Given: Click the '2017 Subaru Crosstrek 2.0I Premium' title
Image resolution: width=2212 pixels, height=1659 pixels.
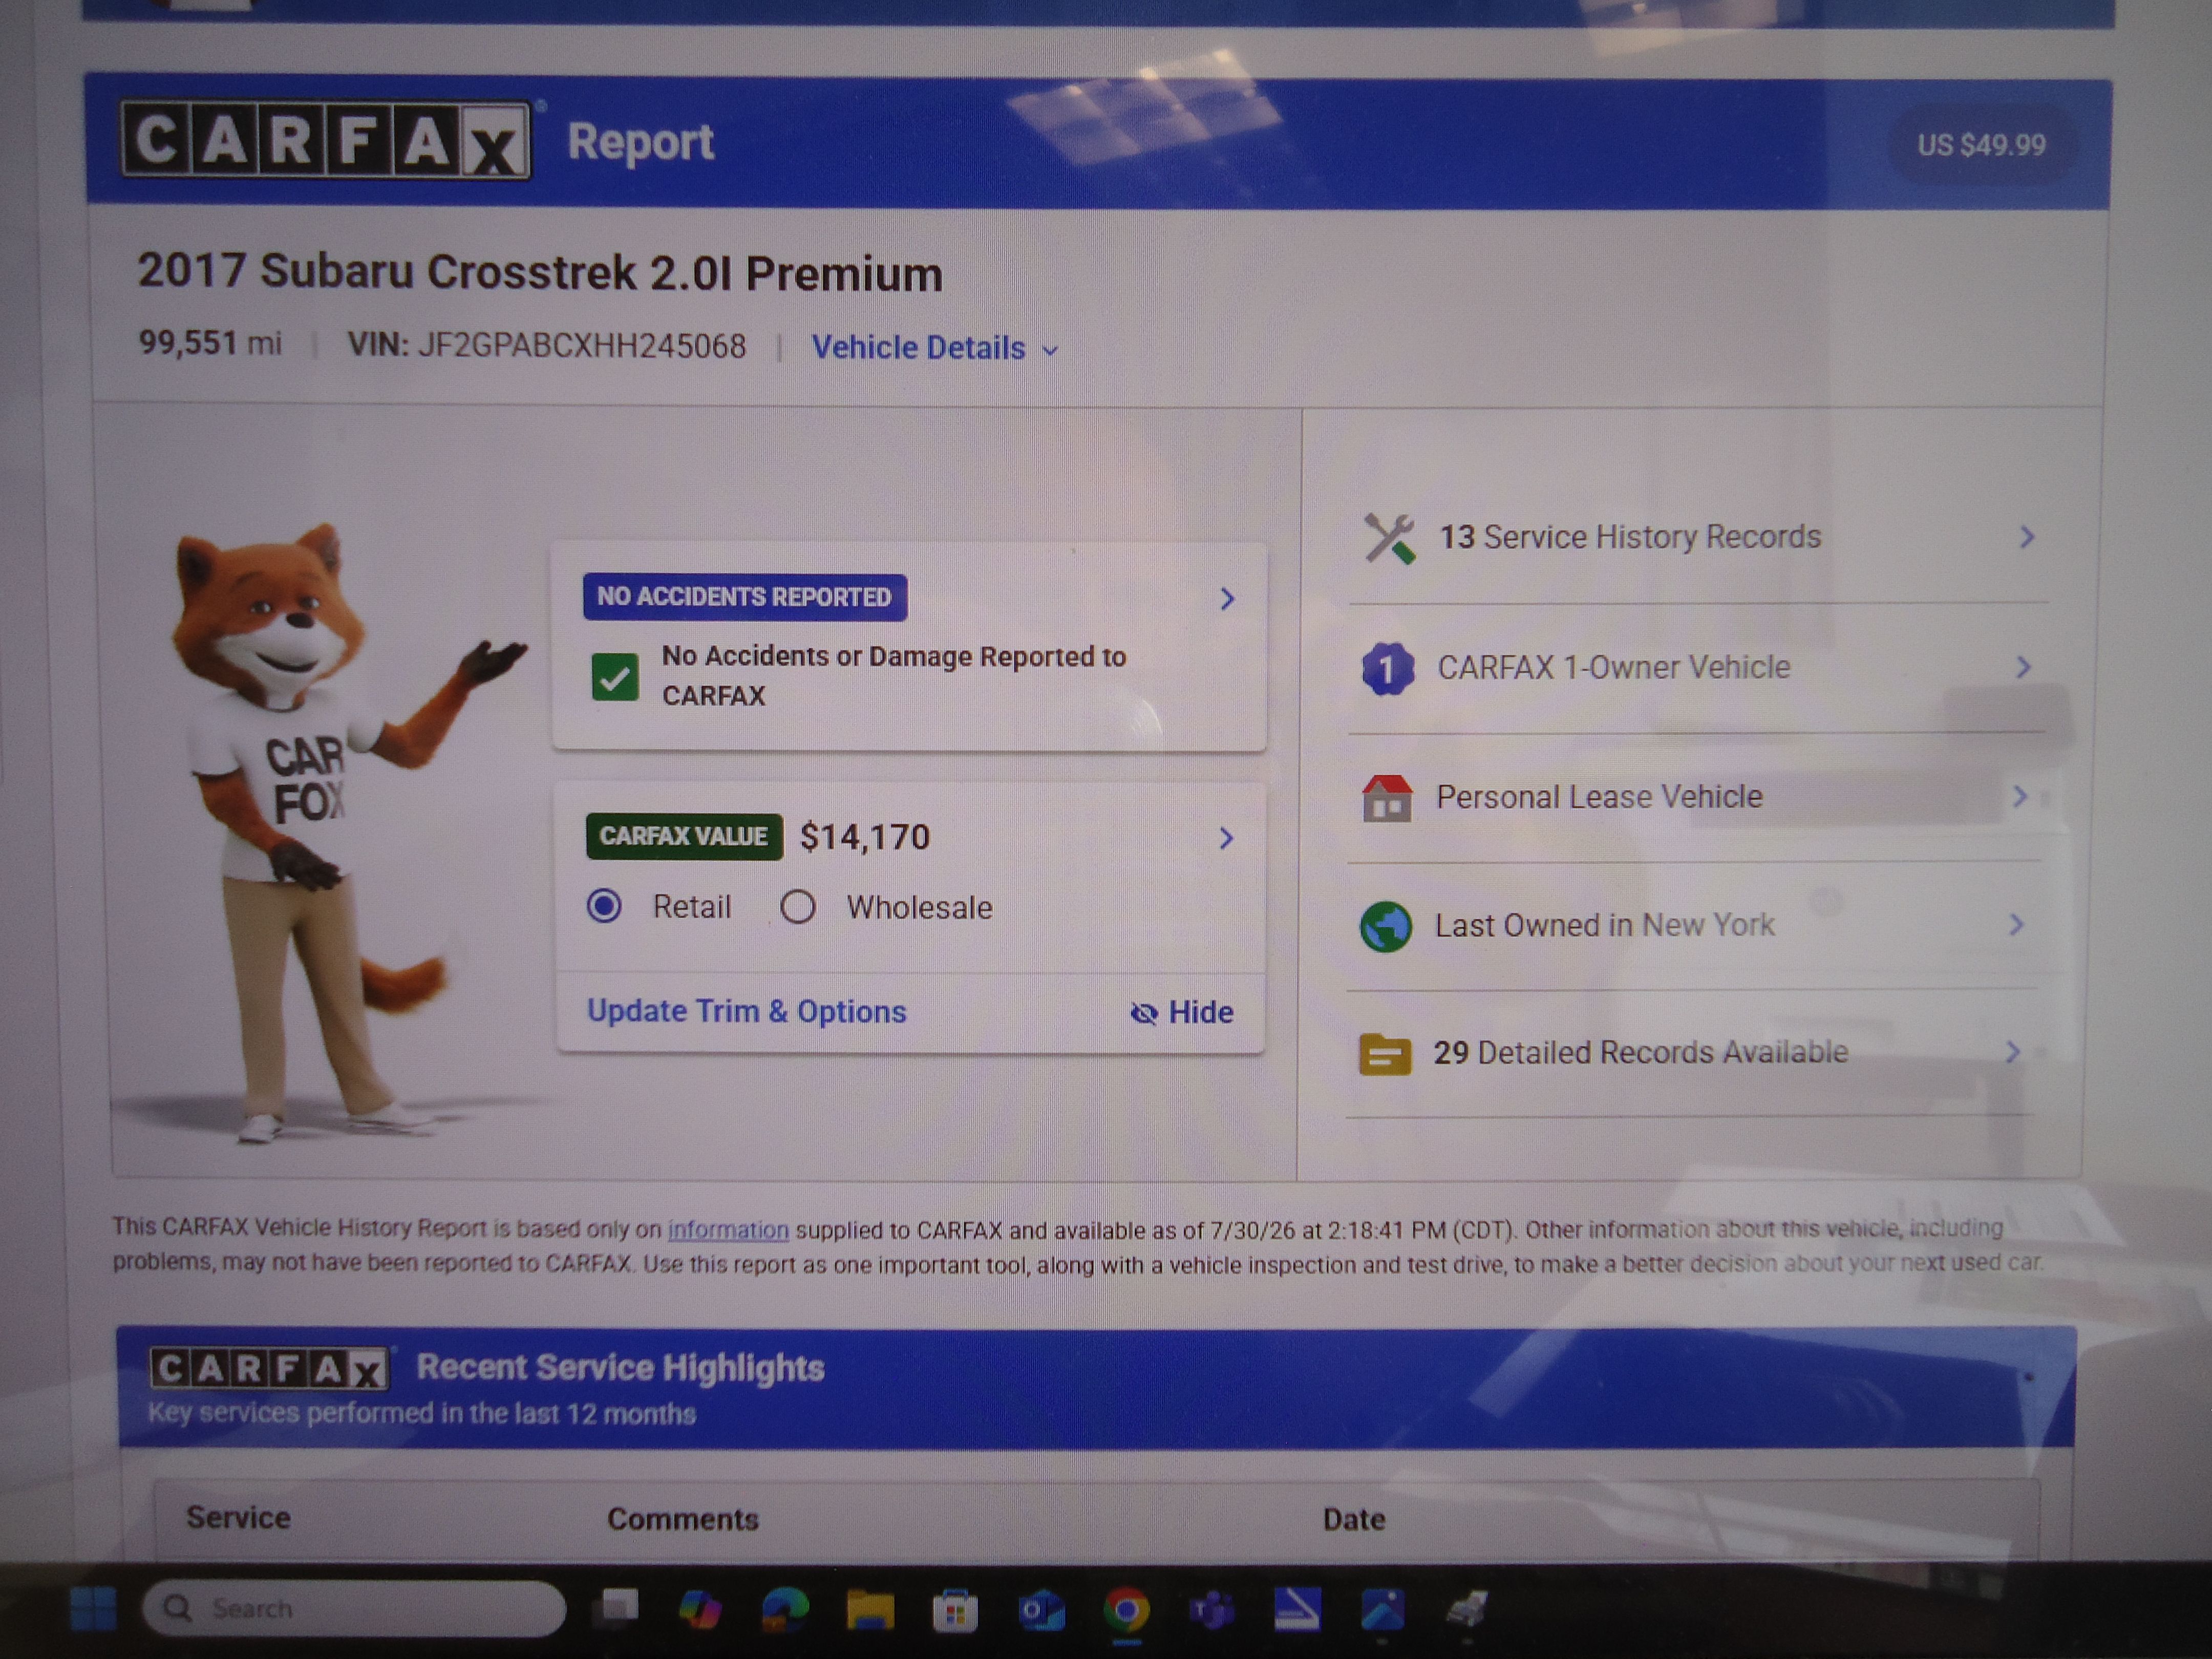Looking at the screenshot, I should [x=540, y=273].
